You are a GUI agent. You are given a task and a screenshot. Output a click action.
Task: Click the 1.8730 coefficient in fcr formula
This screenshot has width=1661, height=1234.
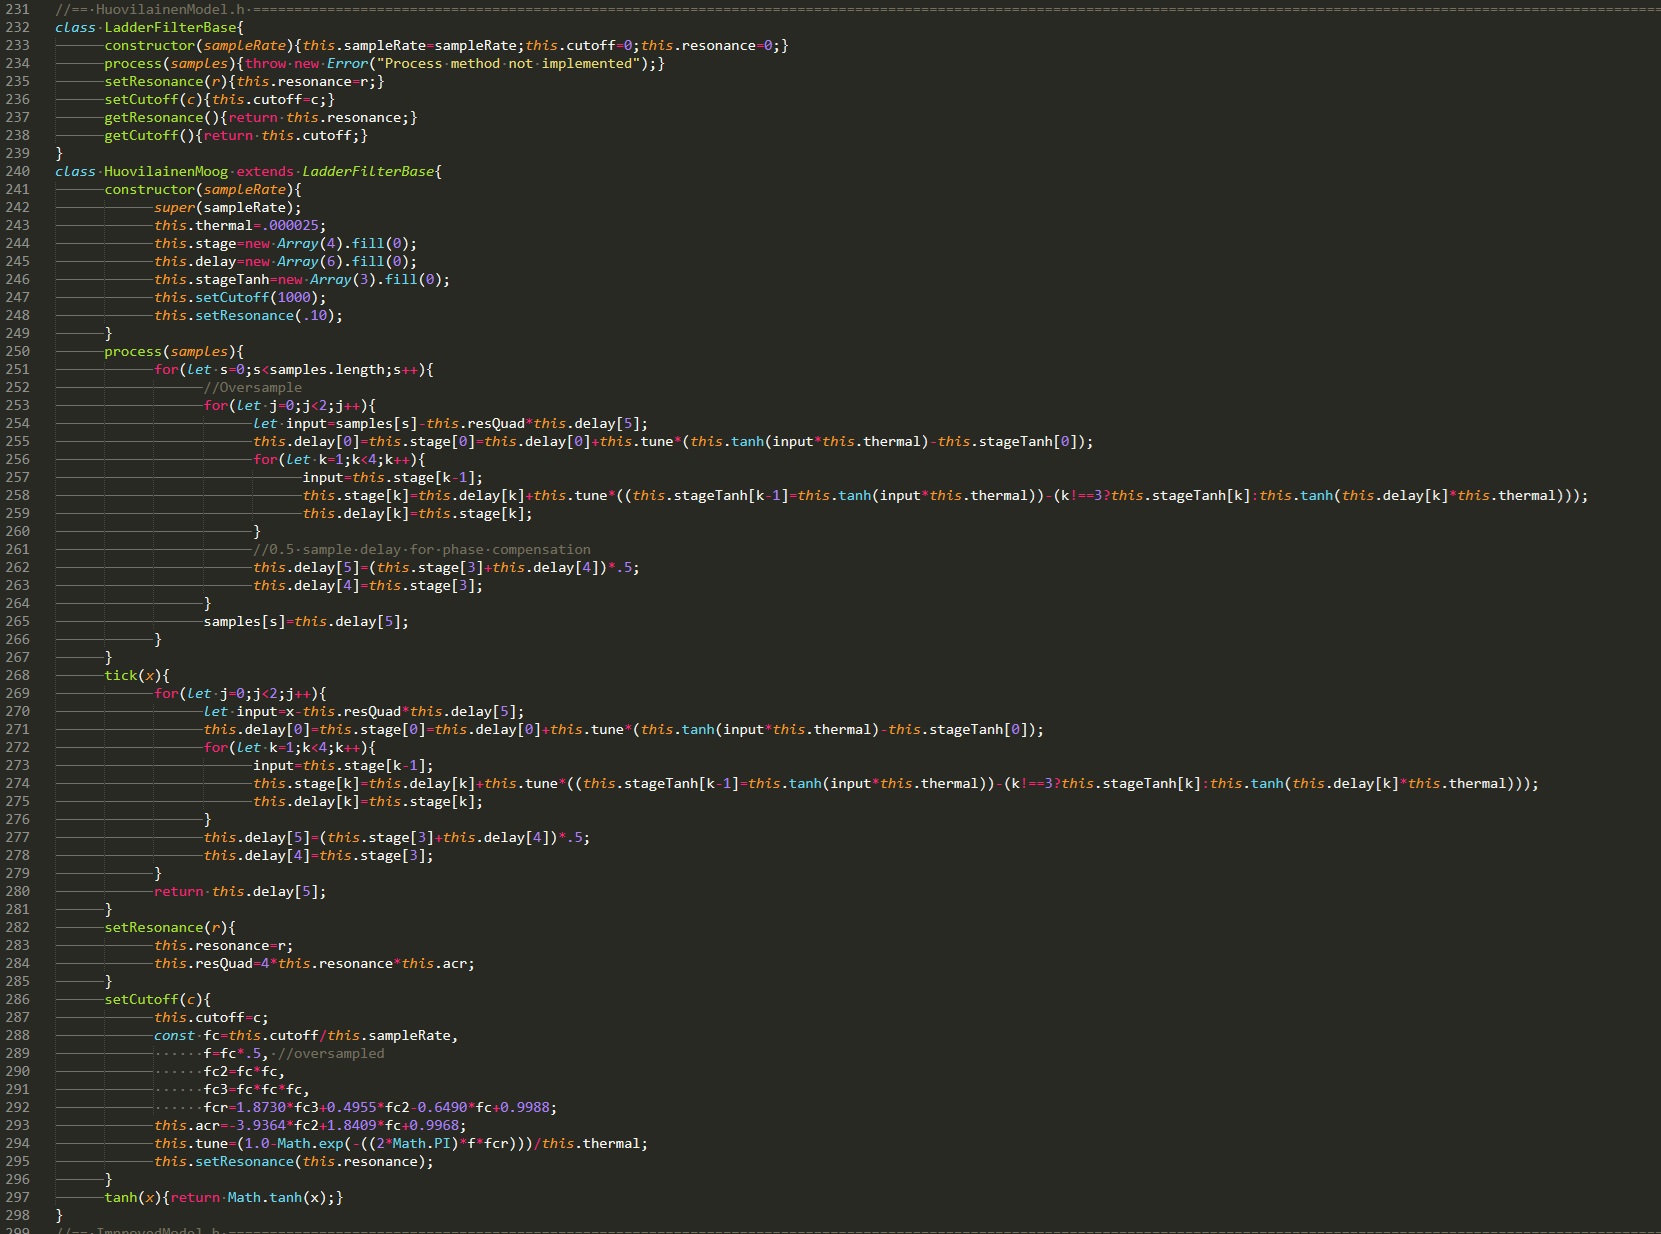pyautogui.click(x=260, y=1108)
